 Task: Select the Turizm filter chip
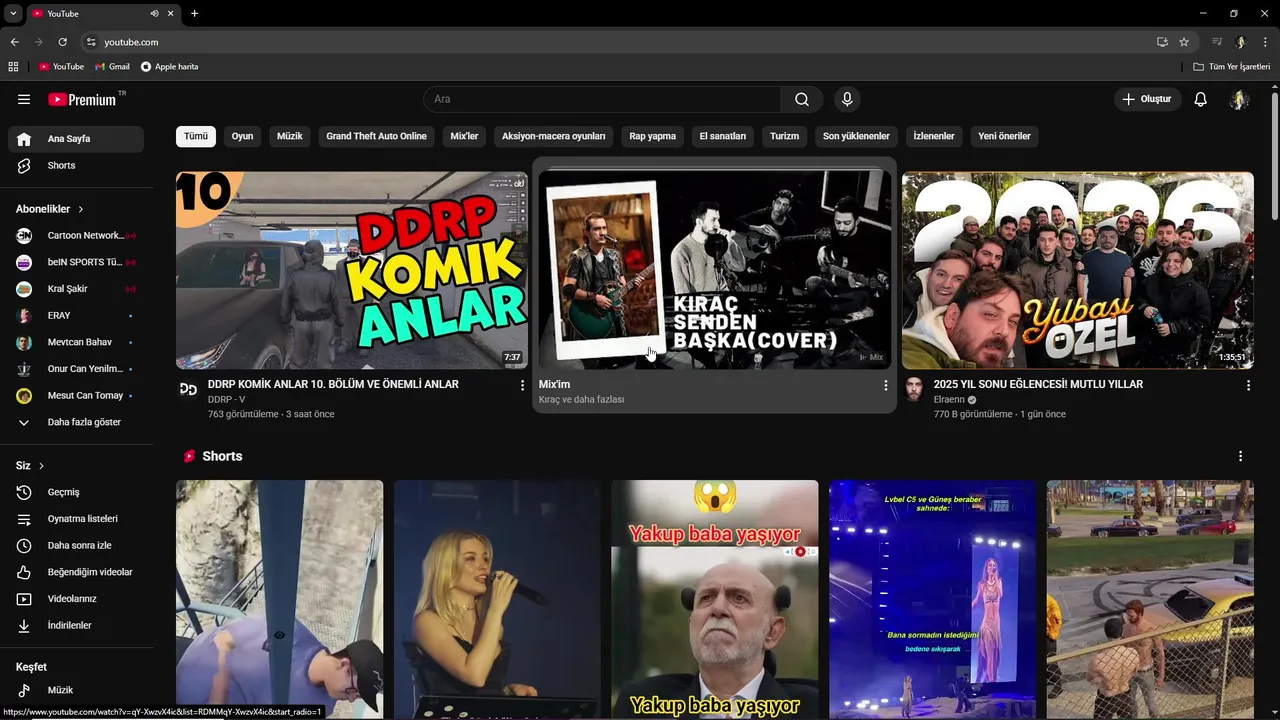tap(785, 136)
